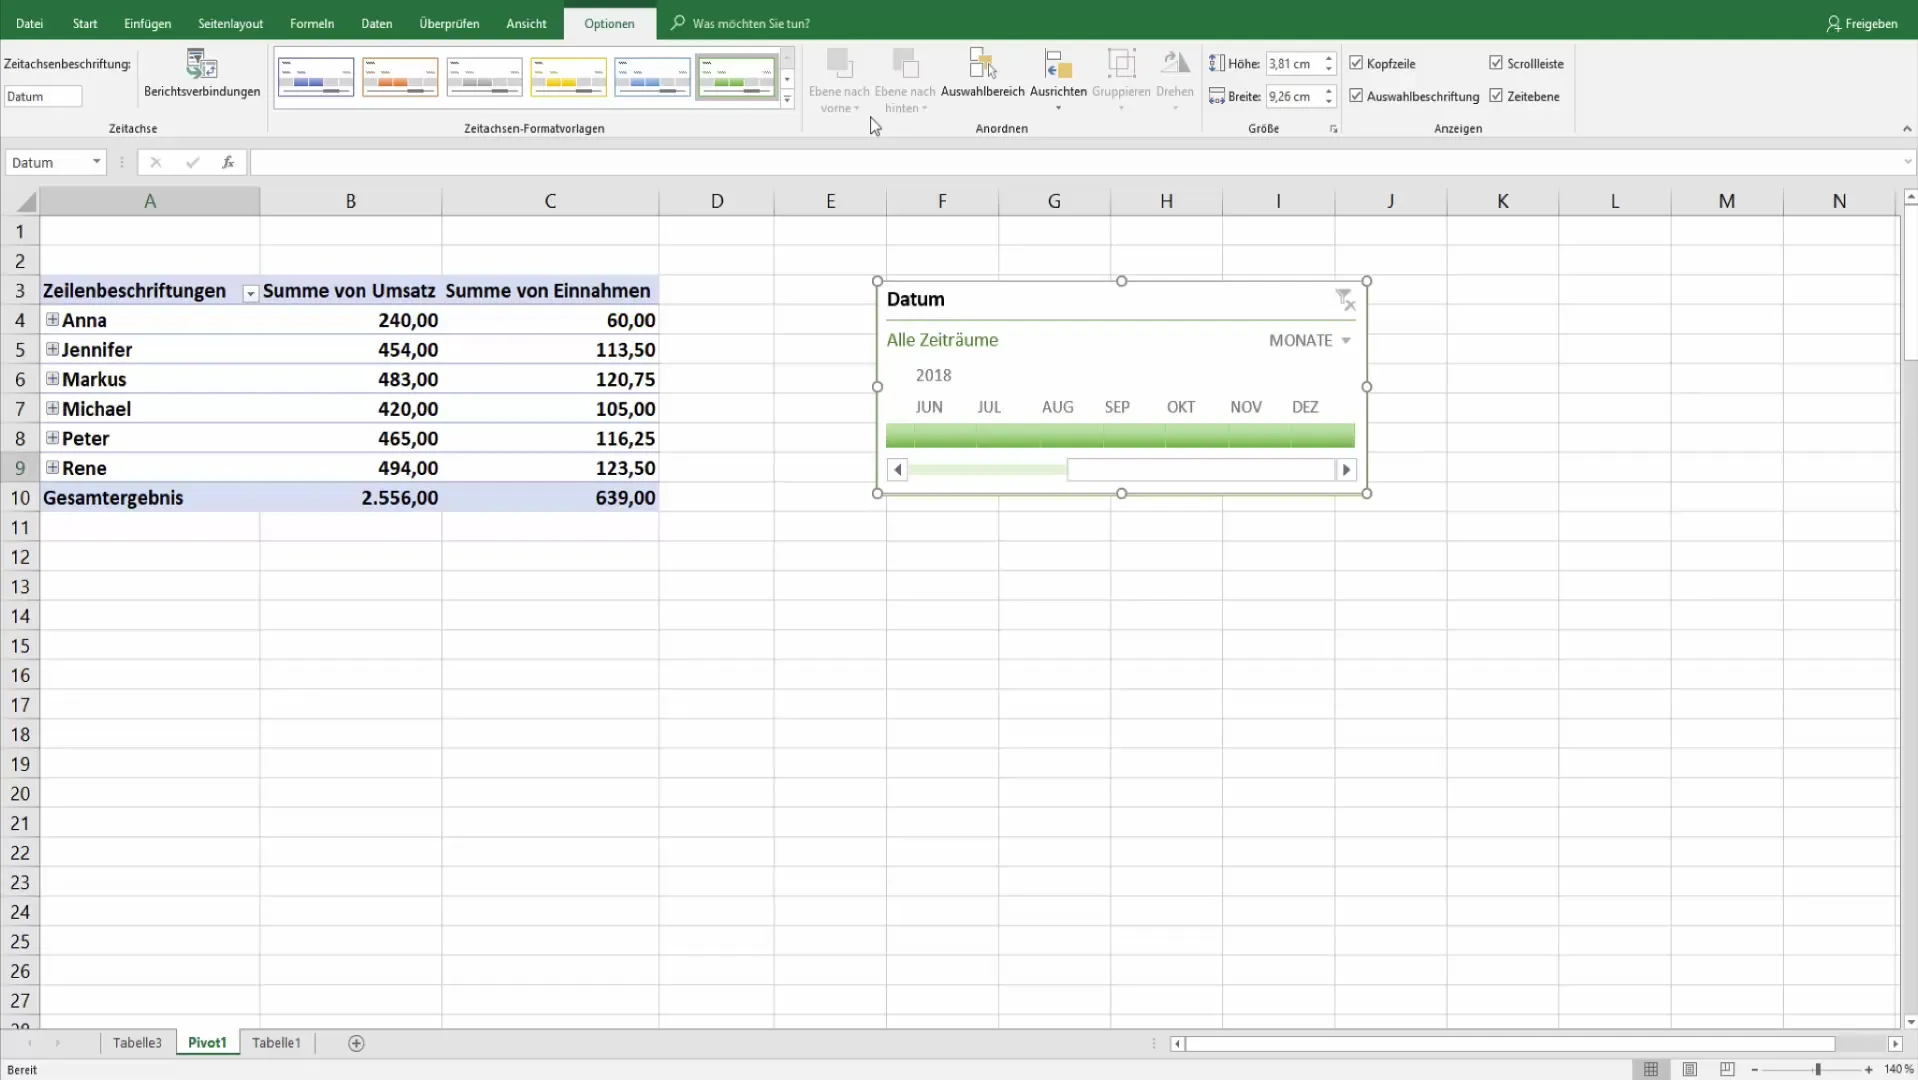Open the Ausrichten align menu

(x=1058, y=78)
